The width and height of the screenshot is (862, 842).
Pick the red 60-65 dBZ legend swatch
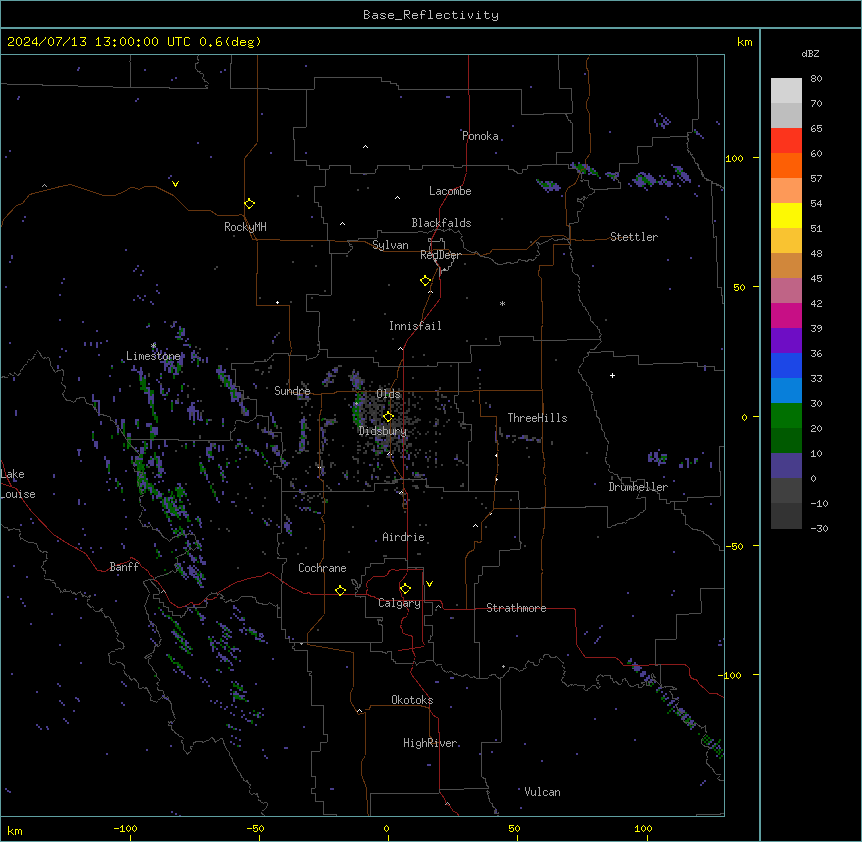(x=786, y=140)
